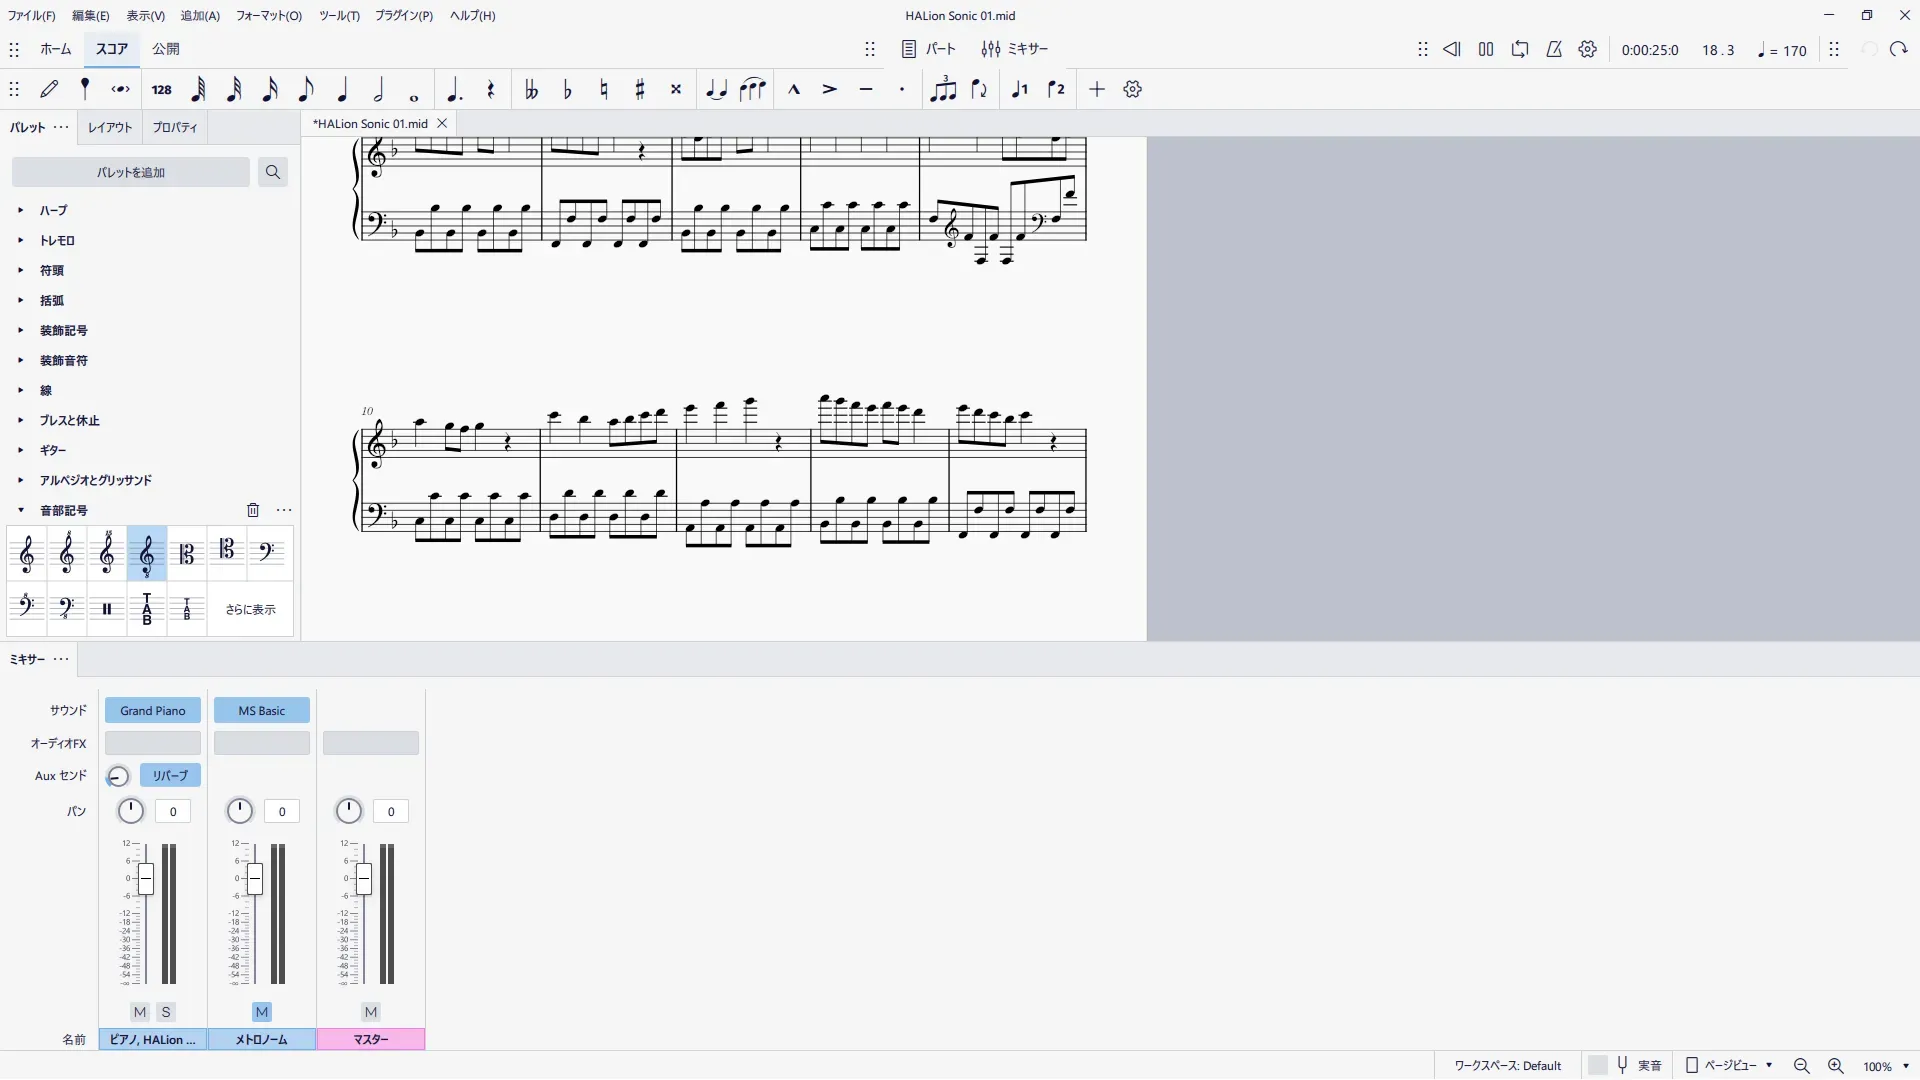Collapse the 音部記号 palette

(x=21, y=510)
